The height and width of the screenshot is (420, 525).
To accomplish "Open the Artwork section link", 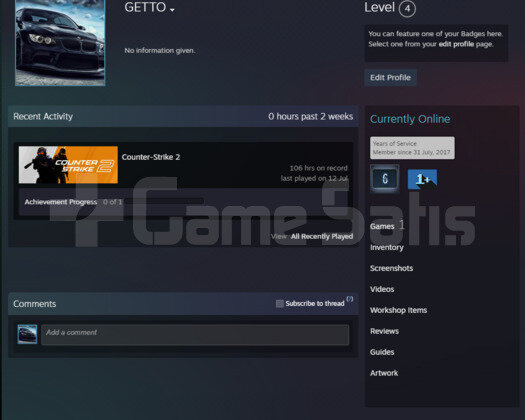I will coord(384,373).
